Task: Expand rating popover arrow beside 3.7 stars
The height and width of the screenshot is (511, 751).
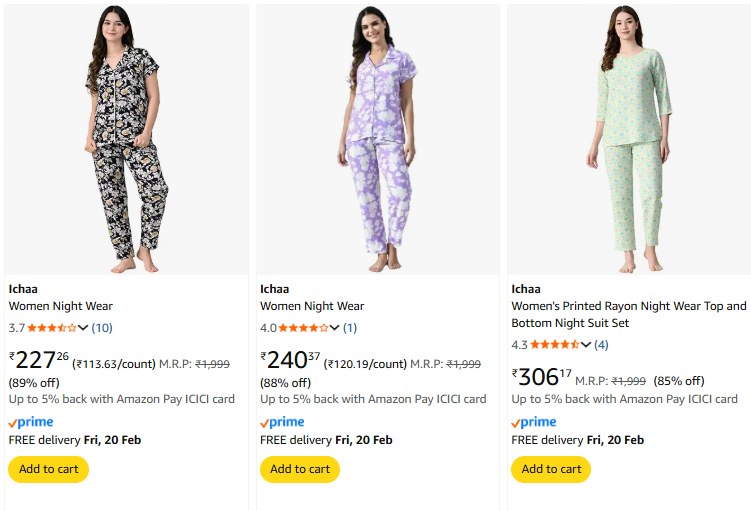Action: point(83,328)
